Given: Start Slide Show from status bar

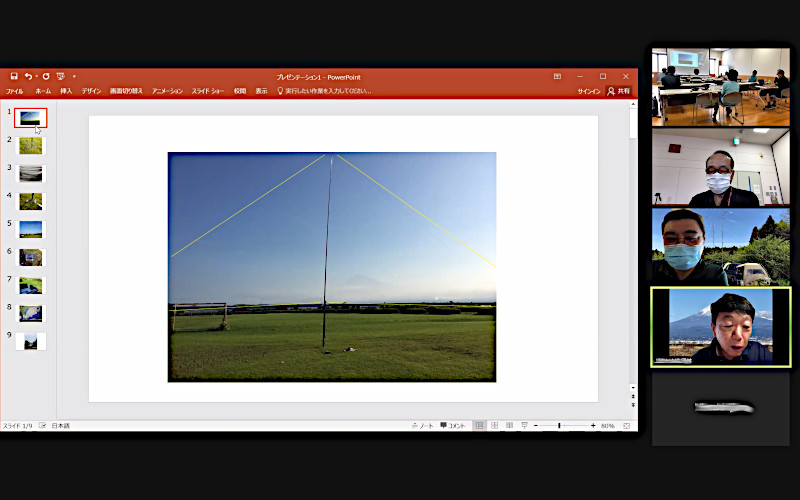Looking at the screenshot, I should pyautogui.click(x=524, y=426).
